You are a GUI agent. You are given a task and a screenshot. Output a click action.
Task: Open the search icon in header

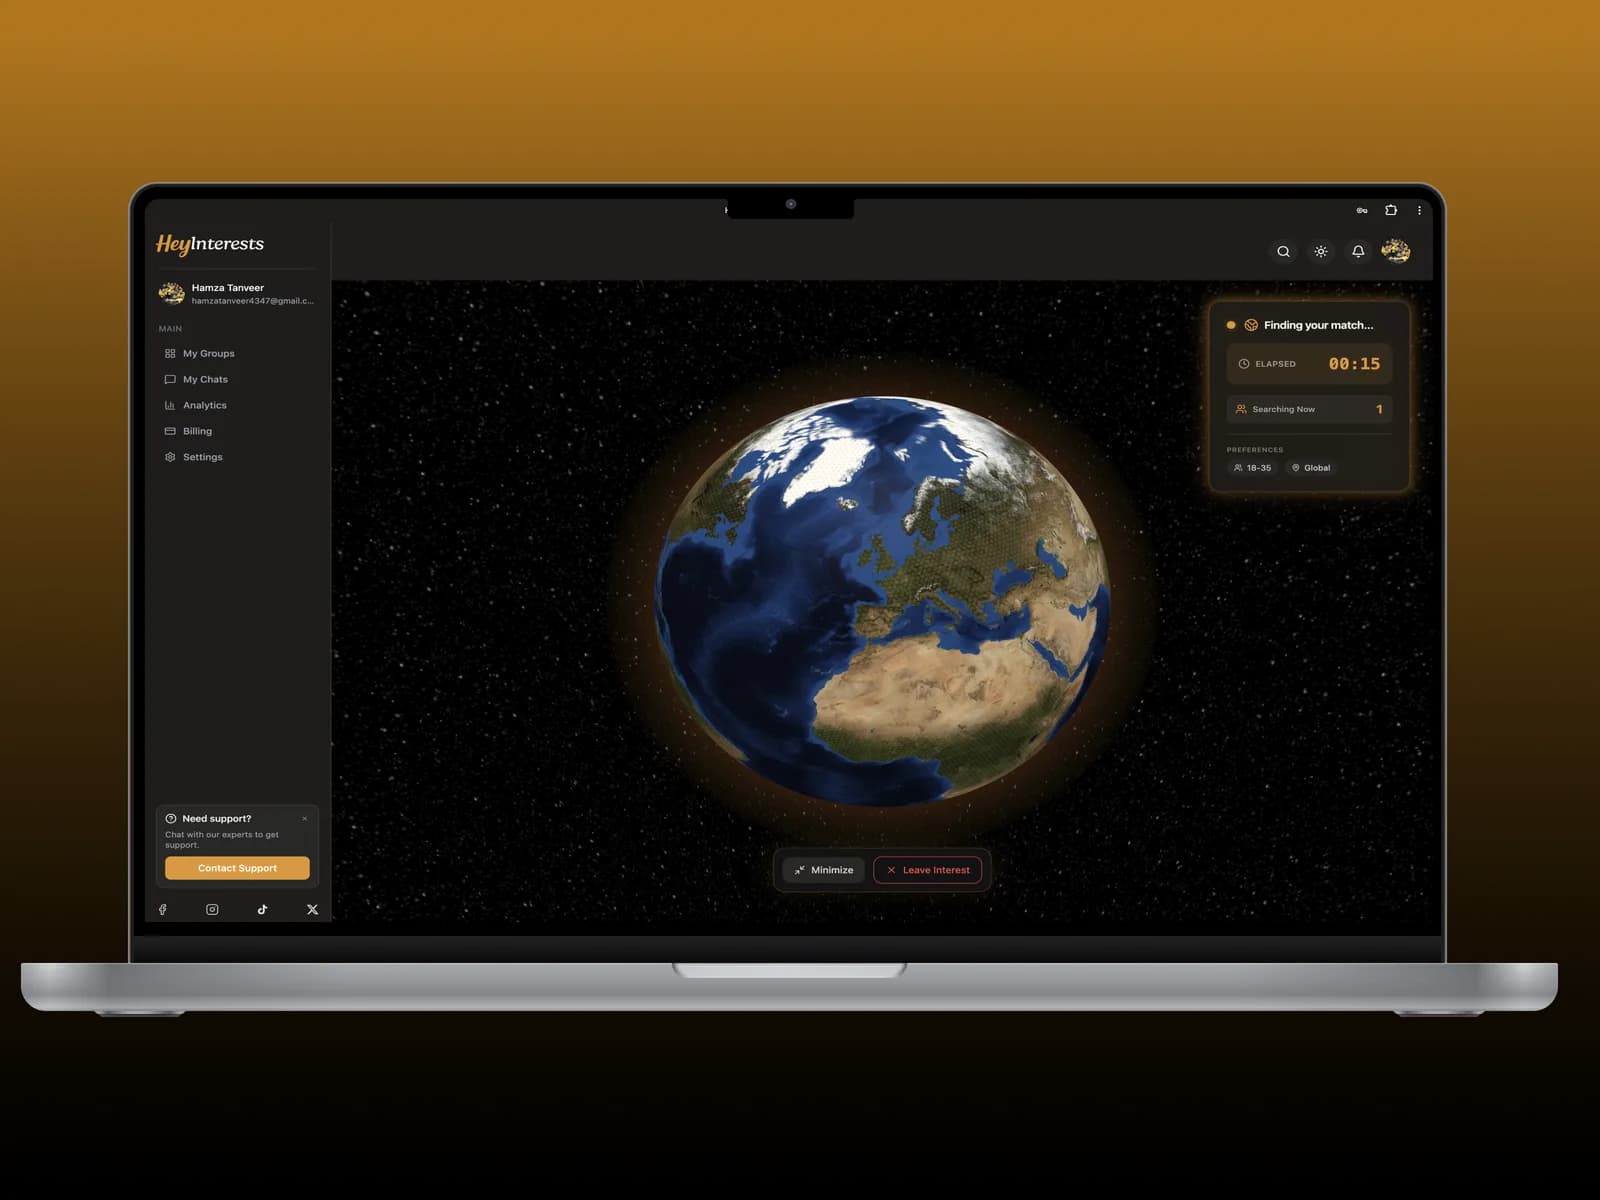[x=1283, y=252]
